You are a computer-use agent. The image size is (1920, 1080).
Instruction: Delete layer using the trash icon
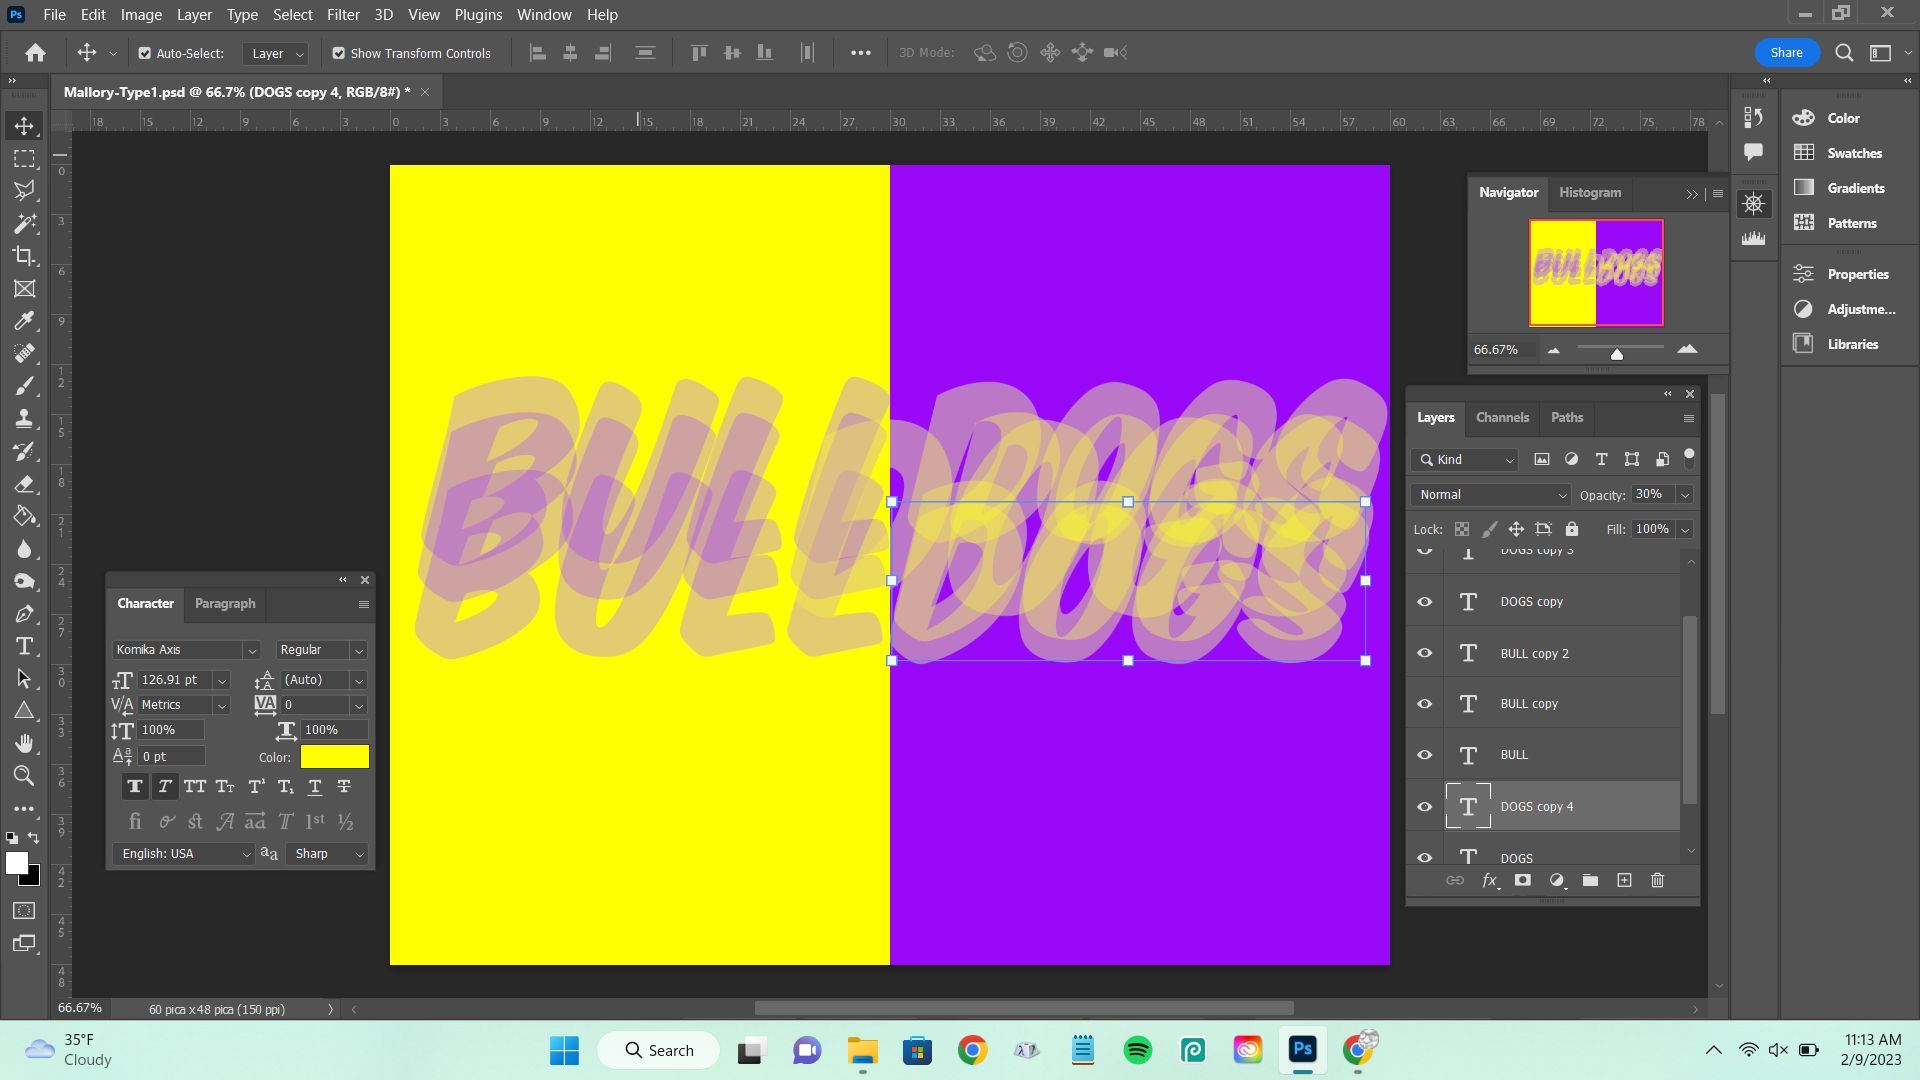1657,880
